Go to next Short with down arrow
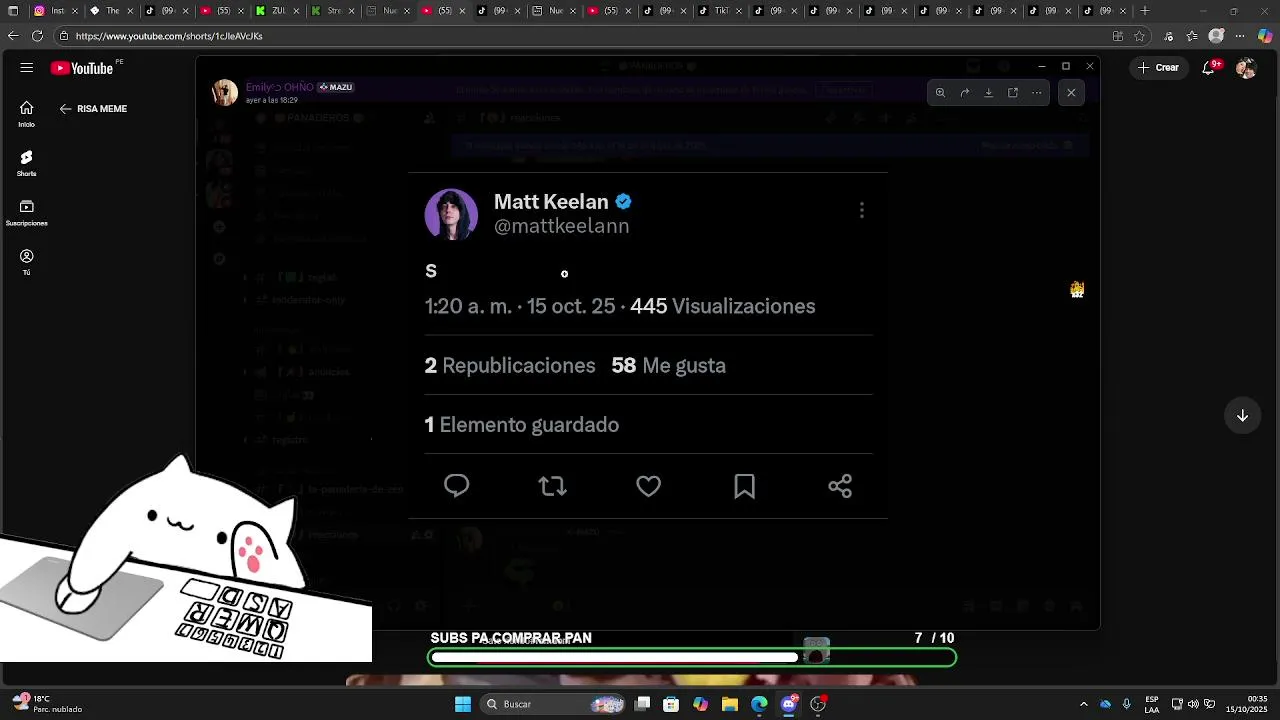 [x=1242, y=416]
